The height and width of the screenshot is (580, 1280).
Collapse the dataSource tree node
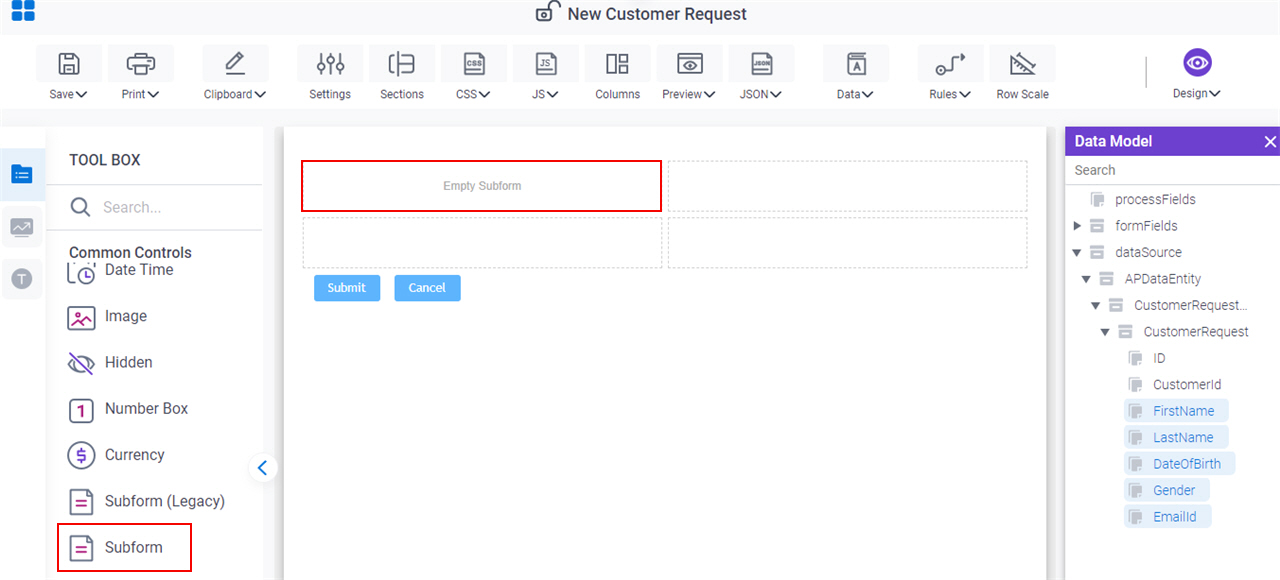click(x=1077, y=252)
